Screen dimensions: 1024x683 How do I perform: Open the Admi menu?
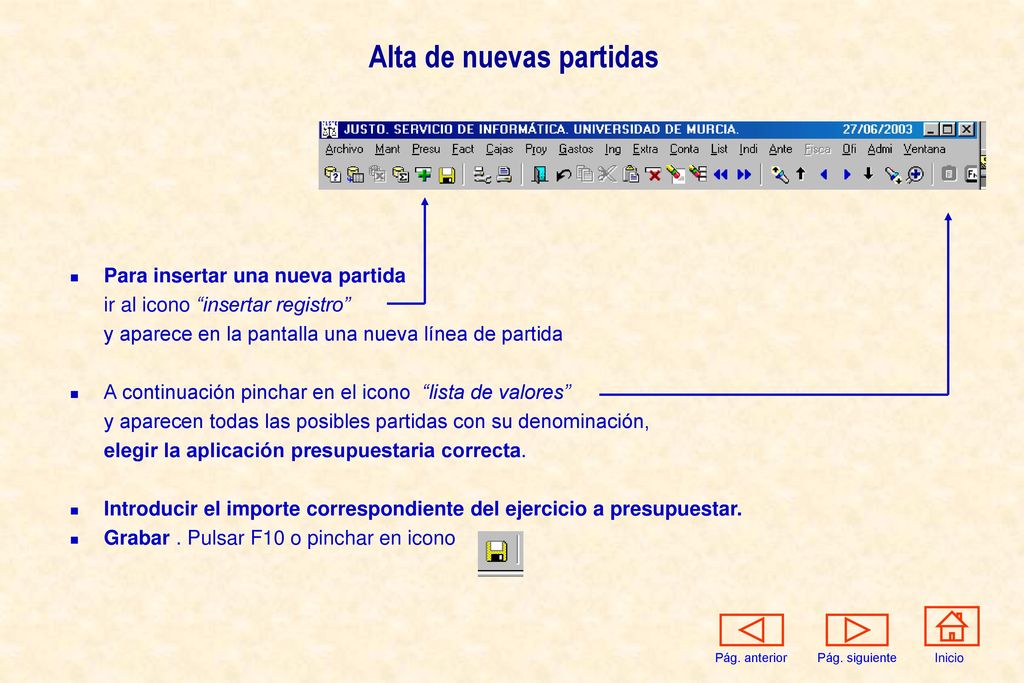coord(880,149)
